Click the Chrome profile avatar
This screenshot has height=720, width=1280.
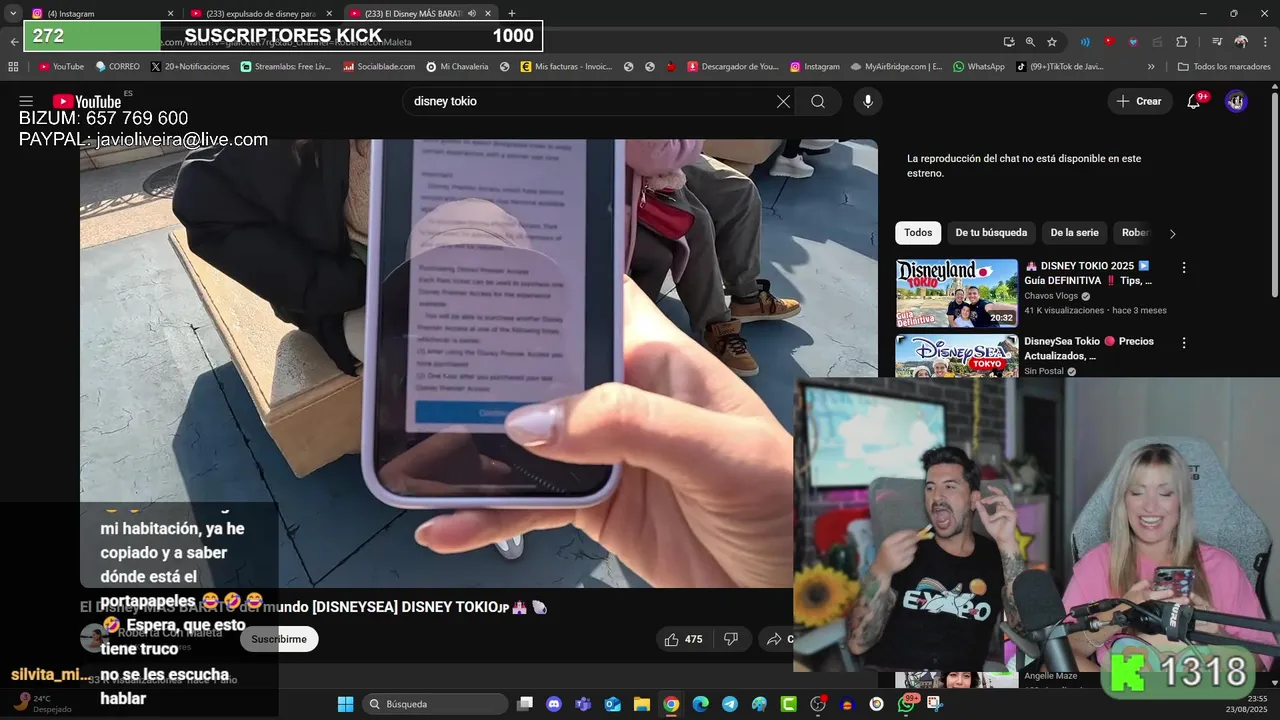(x=1241, y=42)
